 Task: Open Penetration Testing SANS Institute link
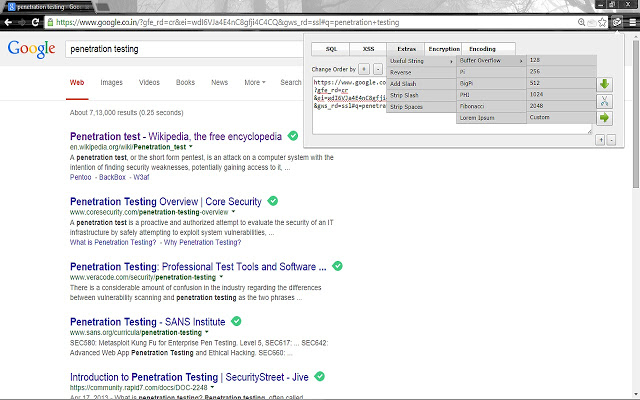[147, 322]
